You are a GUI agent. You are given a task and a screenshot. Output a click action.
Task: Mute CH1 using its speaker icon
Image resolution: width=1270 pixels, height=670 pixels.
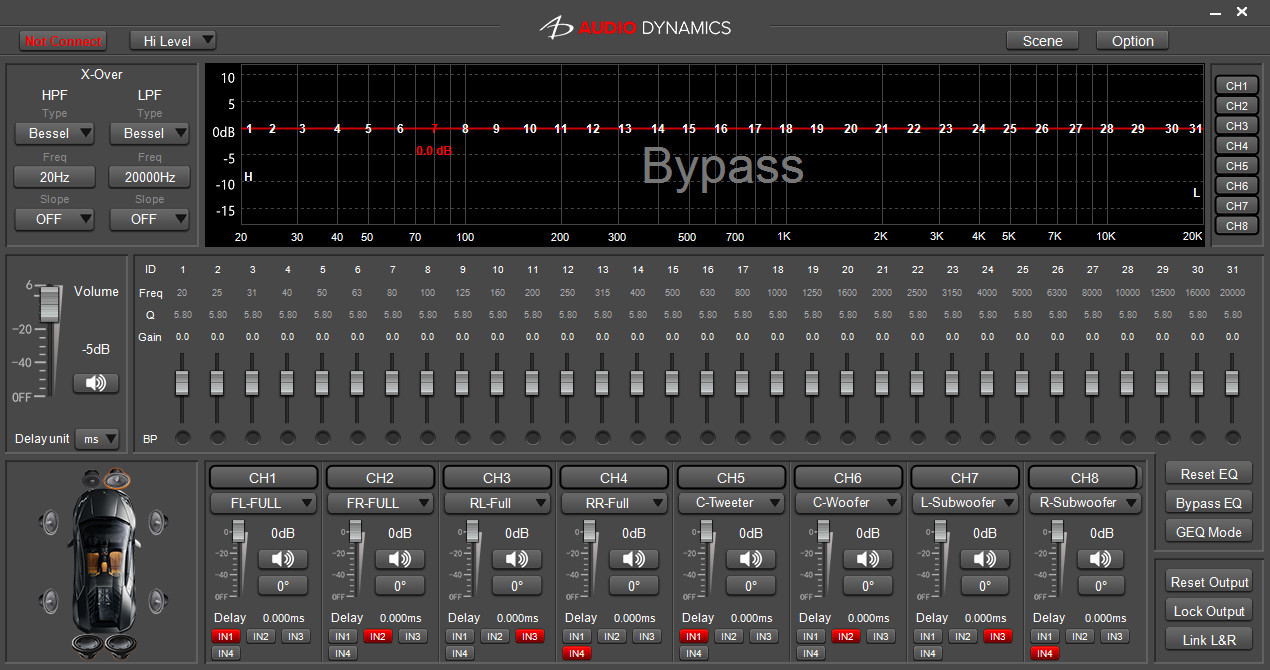coord(282,559)
